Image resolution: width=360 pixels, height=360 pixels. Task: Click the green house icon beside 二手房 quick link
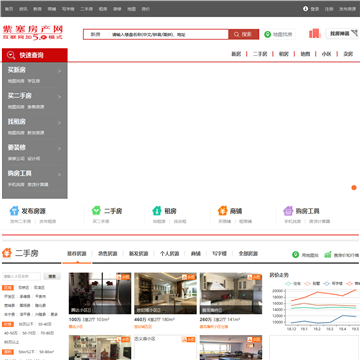coord(96,211)
